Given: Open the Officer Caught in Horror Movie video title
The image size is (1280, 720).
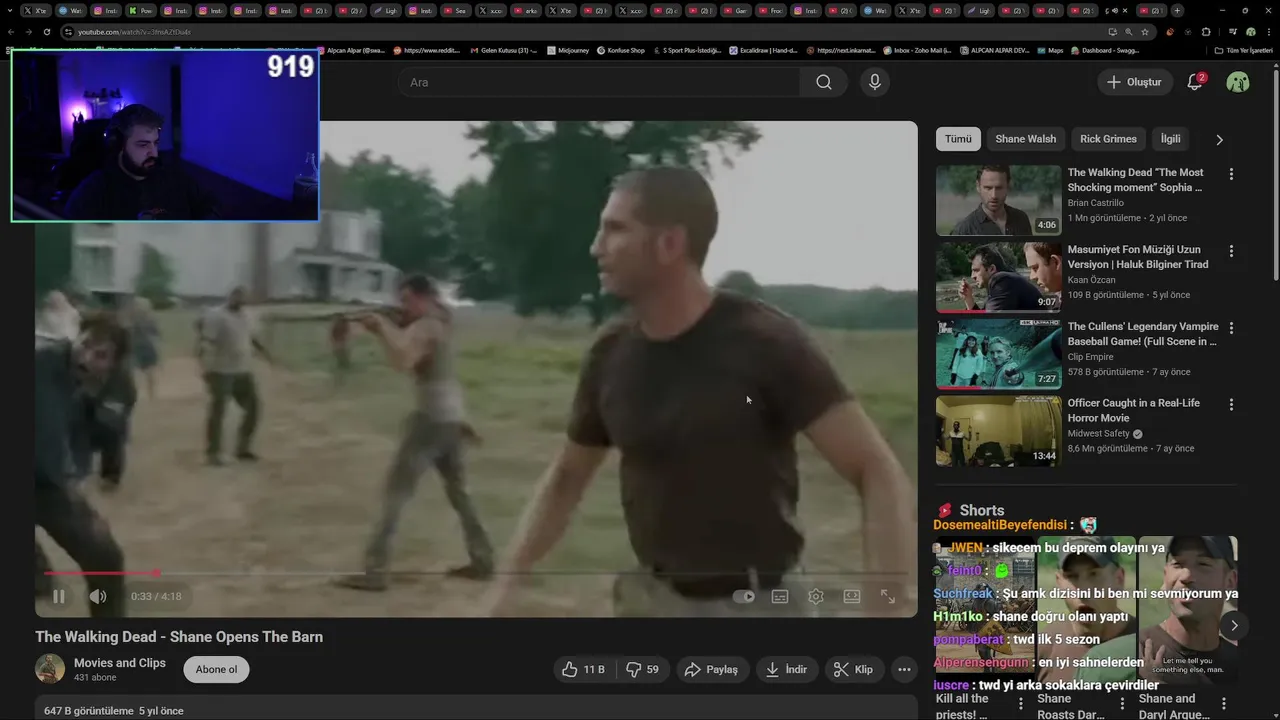Looking at the screenshot, I should (1133, 411).
